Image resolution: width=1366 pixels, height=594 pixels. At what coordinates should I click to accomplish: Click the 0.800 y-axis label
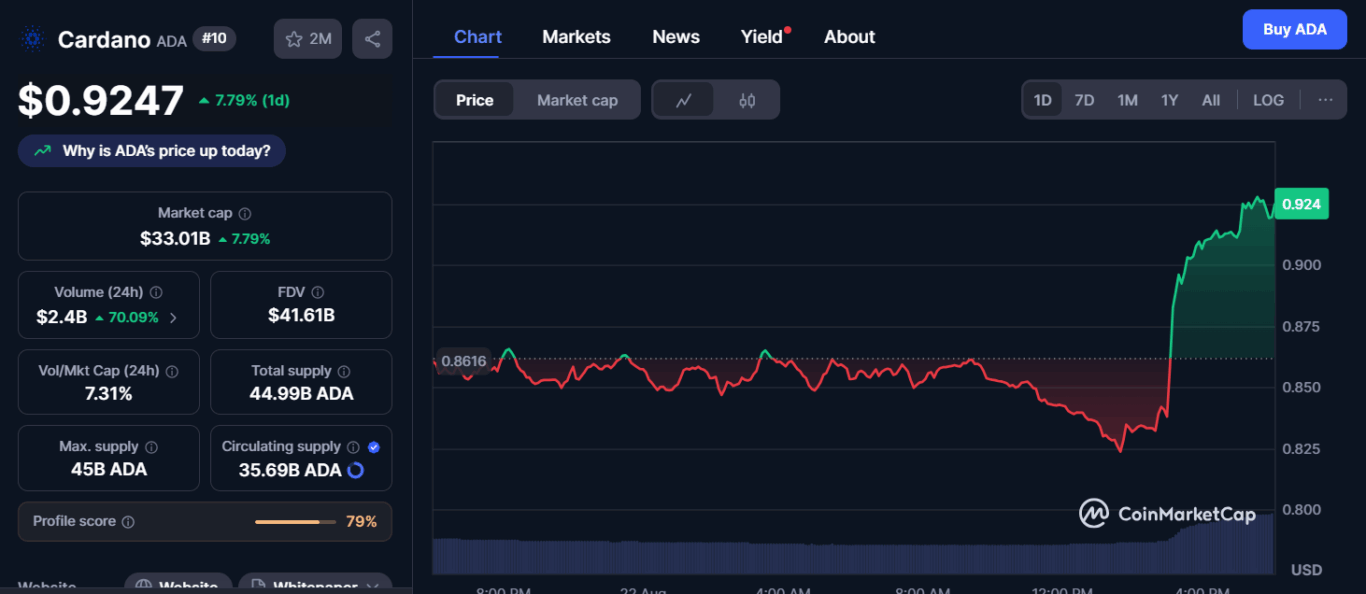coord(1302,510)
